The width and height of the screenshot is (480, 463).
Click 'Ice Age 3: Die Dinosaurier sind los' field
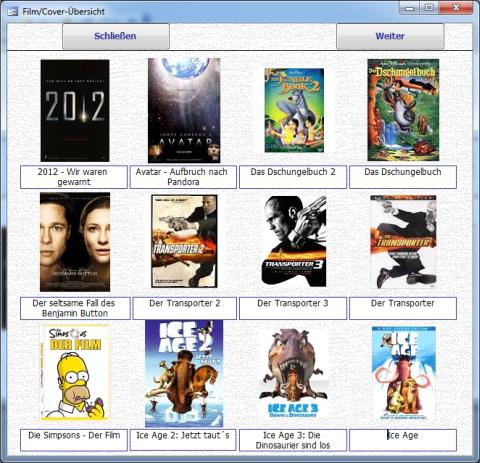pyautogui.click(x=293, y=440)
